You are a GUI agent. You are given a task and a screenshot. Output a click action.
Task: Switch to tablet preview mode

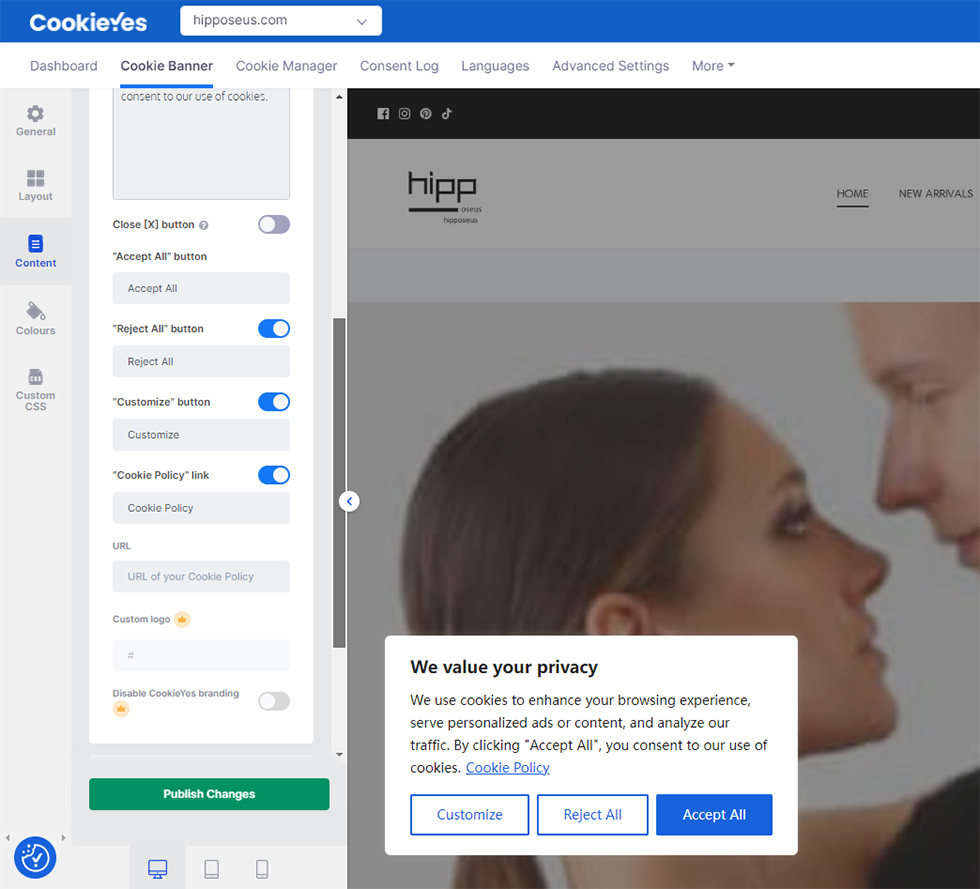211,868
